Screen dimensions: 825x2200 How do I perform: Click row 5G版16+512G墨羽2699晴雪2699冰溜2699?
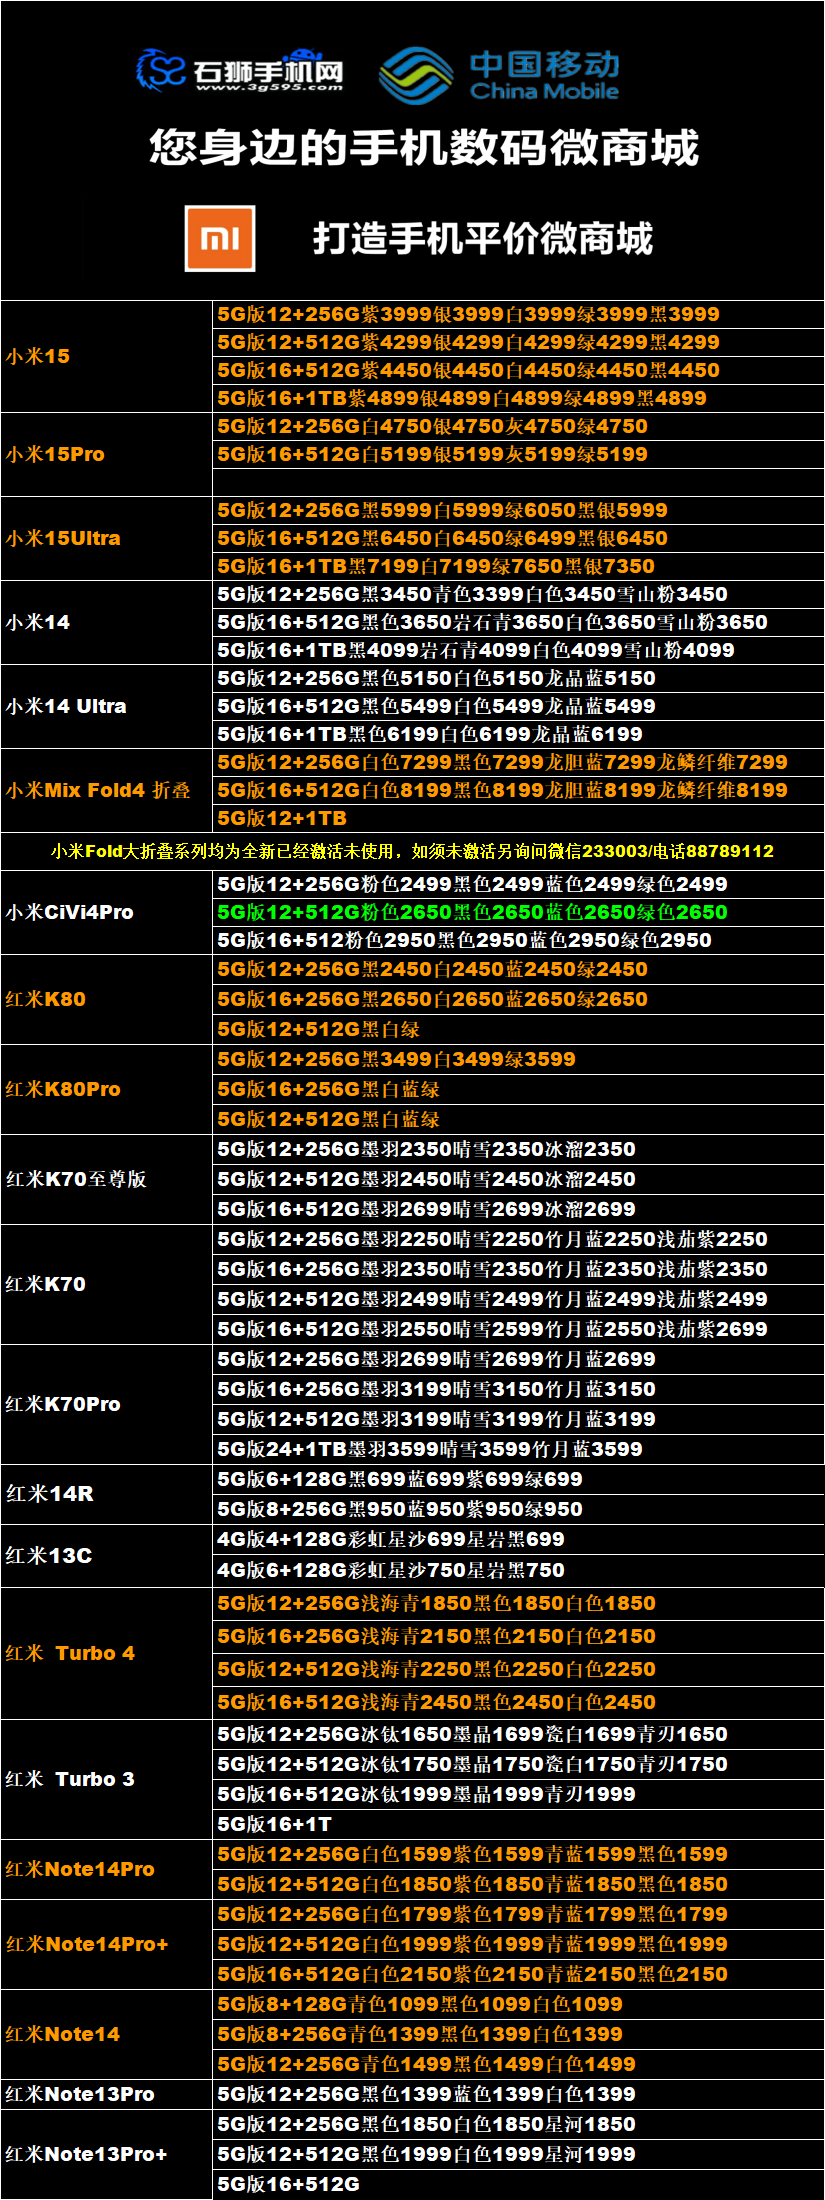[x=518, y=1209]
